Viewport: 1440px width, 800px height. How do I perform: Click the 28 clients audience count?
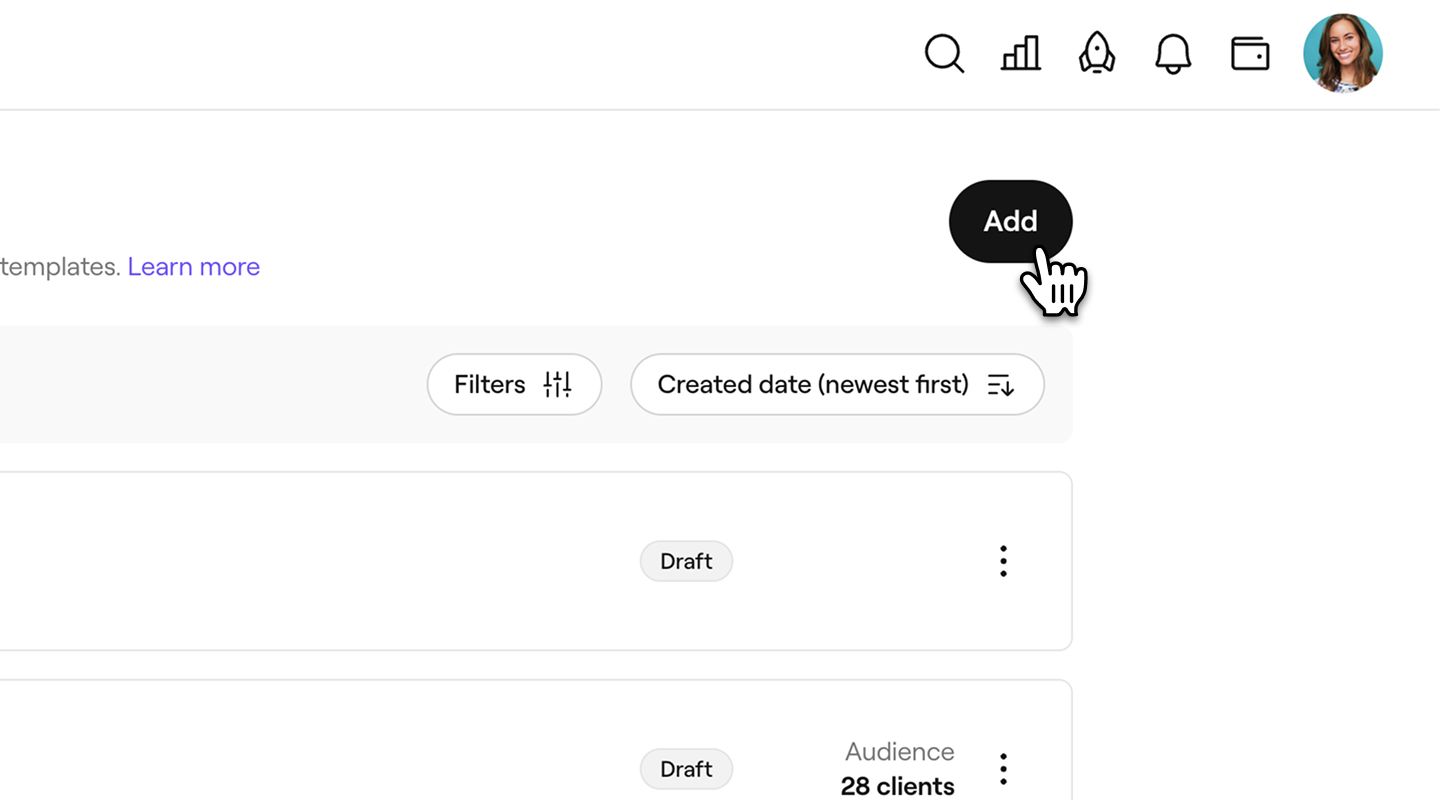pos(897,787)
